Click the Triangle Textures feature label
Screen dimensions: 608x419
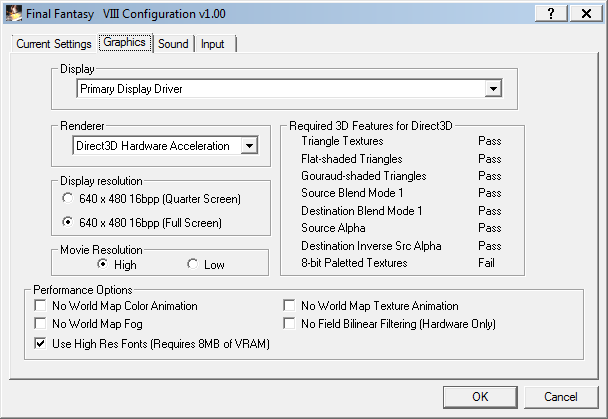click(342, 141)
